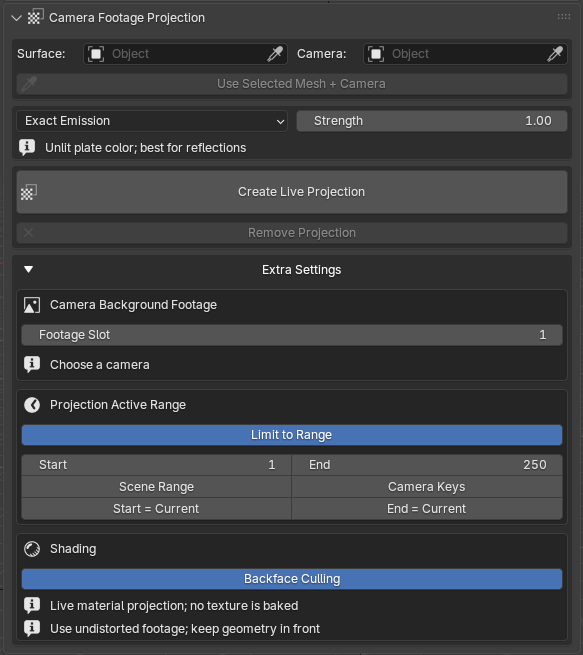Viewport: 583px width, 655px height.
Task: Click 'Use undistorted footage; keep geometry in front'
Action: pyautogui.click(x=185, y=629)
